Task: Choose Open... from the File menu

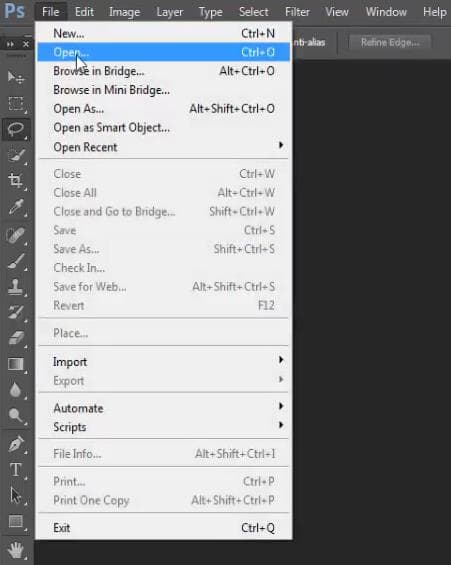Action: coord(164,52)
